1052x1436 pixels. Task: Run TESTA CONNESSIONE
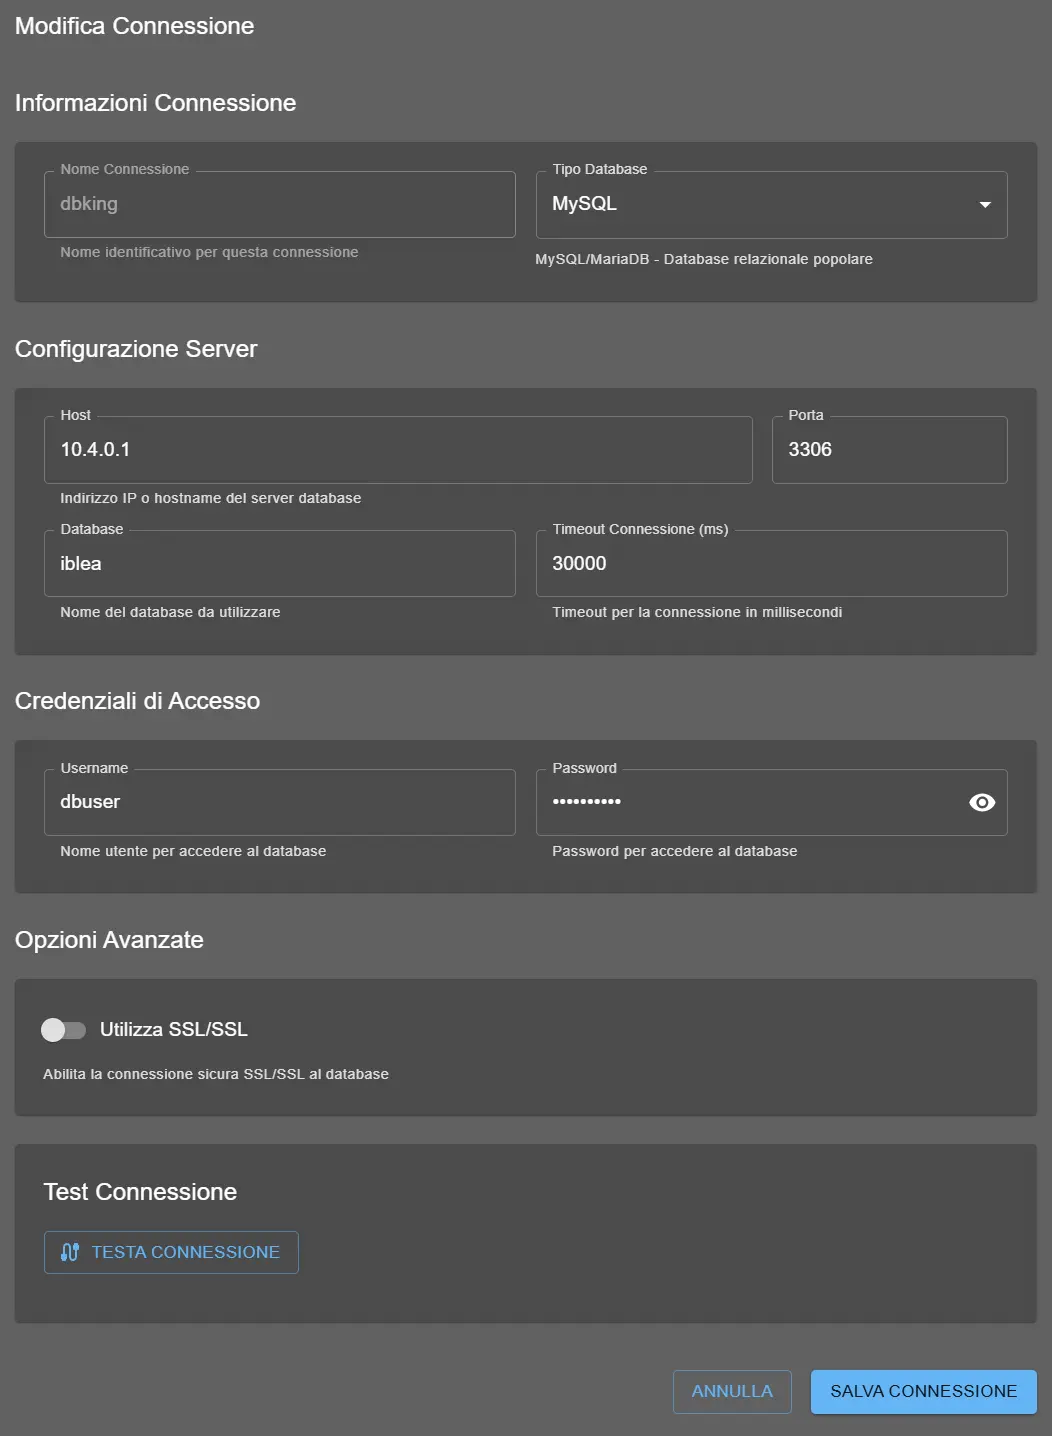[x=170, y=1252]
